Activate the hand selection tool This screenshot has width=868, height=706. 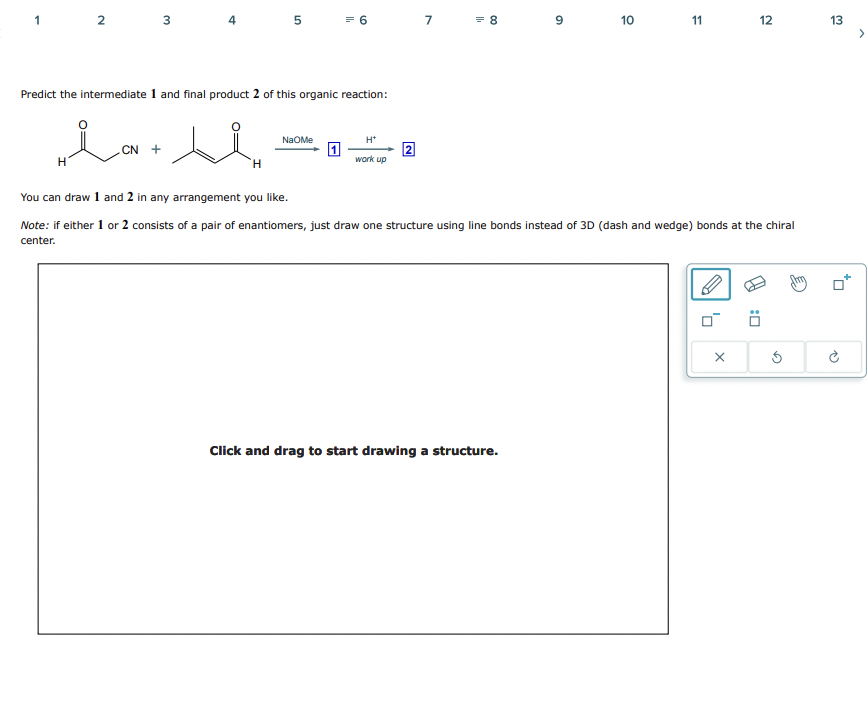click(x=797, y=283)
